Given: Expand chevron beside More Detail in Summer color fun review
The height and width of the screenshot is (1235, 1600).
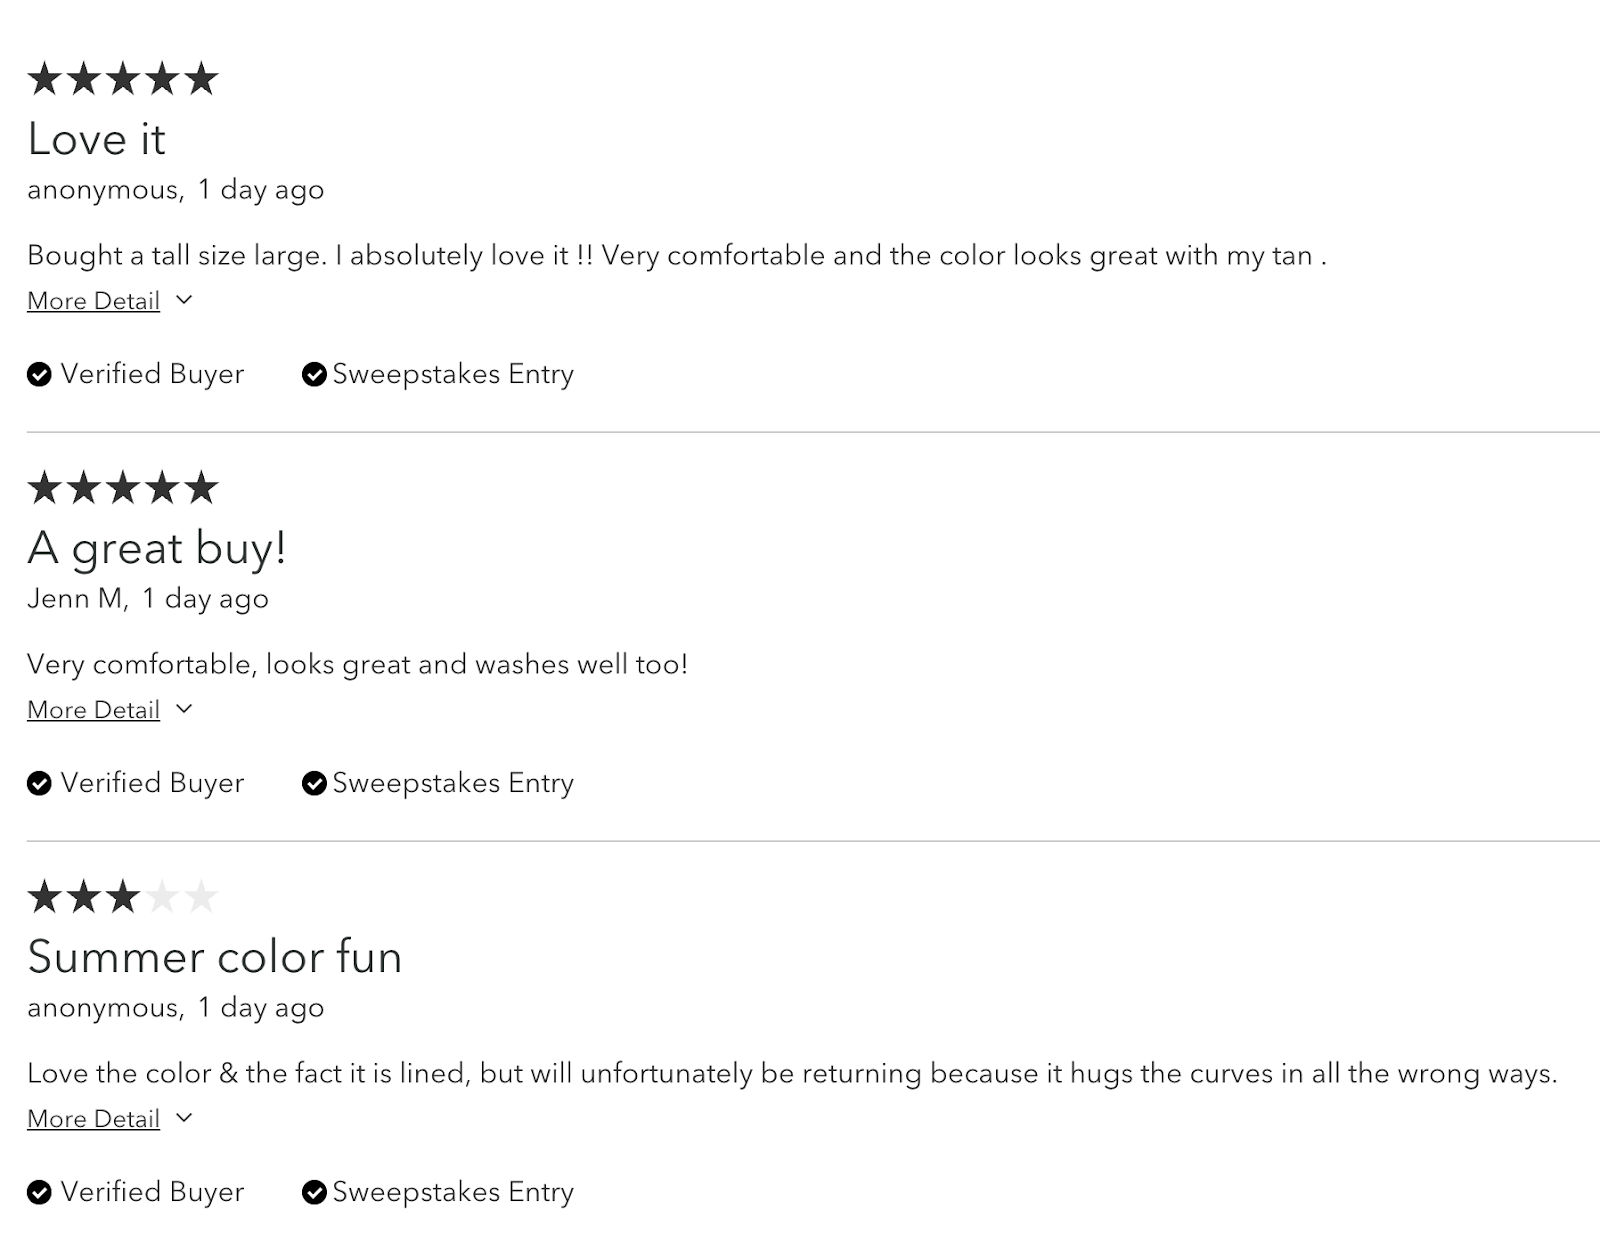Looking at the screenshot, I should (184, 1118).
